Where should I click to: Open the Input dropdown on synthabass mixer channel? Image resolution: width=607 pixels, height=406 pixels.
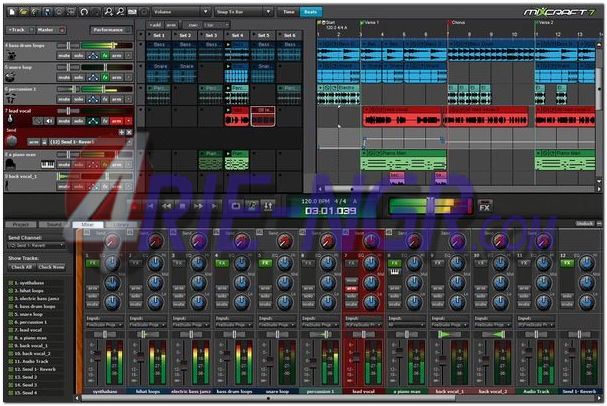pos(105,325)
